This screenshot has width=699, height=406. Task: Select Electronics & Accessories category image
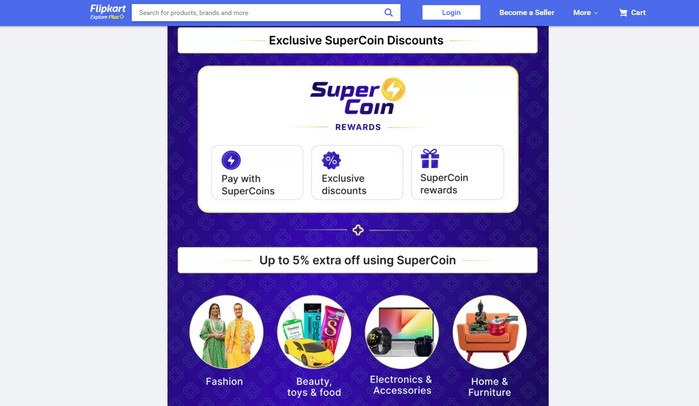click(x=401, y=333)
